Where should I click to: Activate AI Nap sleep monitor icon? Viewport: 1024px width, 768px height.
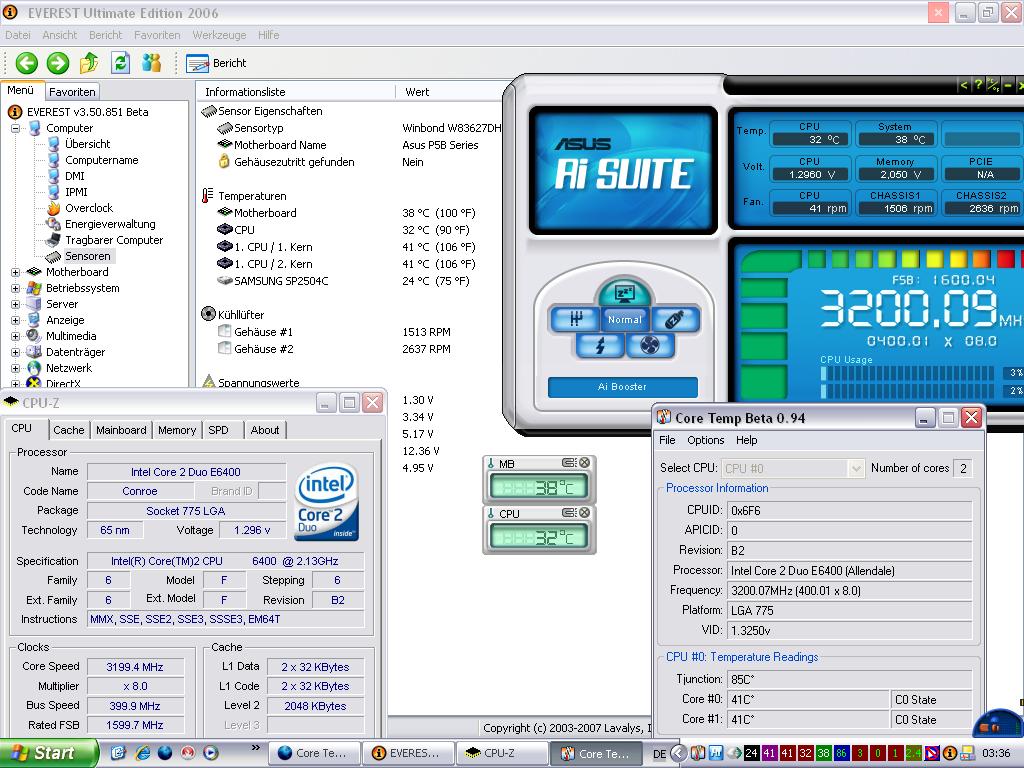(625, 293)
